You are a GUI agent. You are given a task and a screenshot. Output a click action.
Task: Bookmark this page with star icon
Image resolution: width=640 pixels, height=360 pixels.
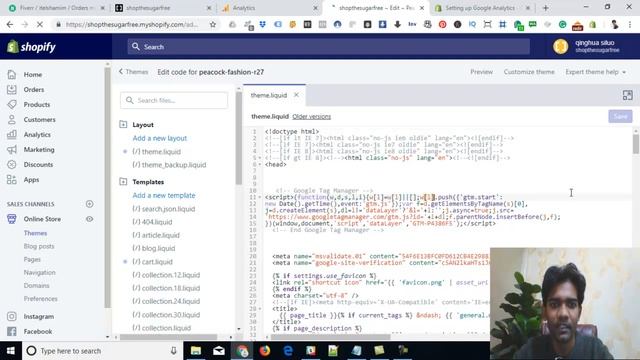coord(213,24)
